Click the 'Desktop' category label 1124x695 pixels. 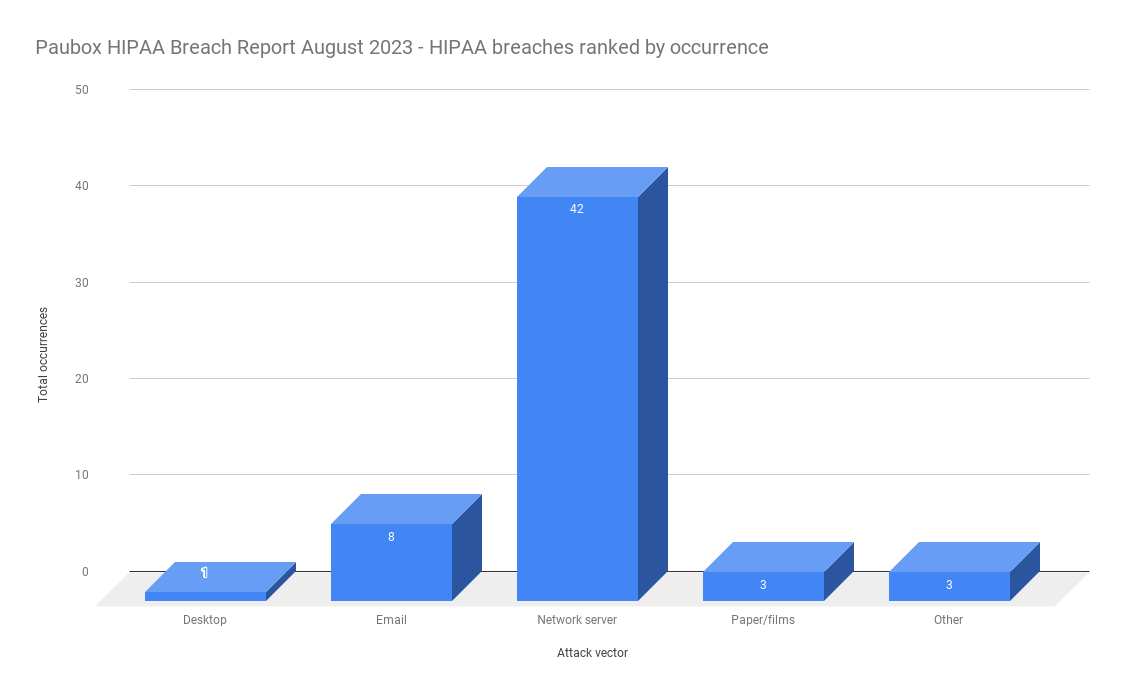click(205, 620)
